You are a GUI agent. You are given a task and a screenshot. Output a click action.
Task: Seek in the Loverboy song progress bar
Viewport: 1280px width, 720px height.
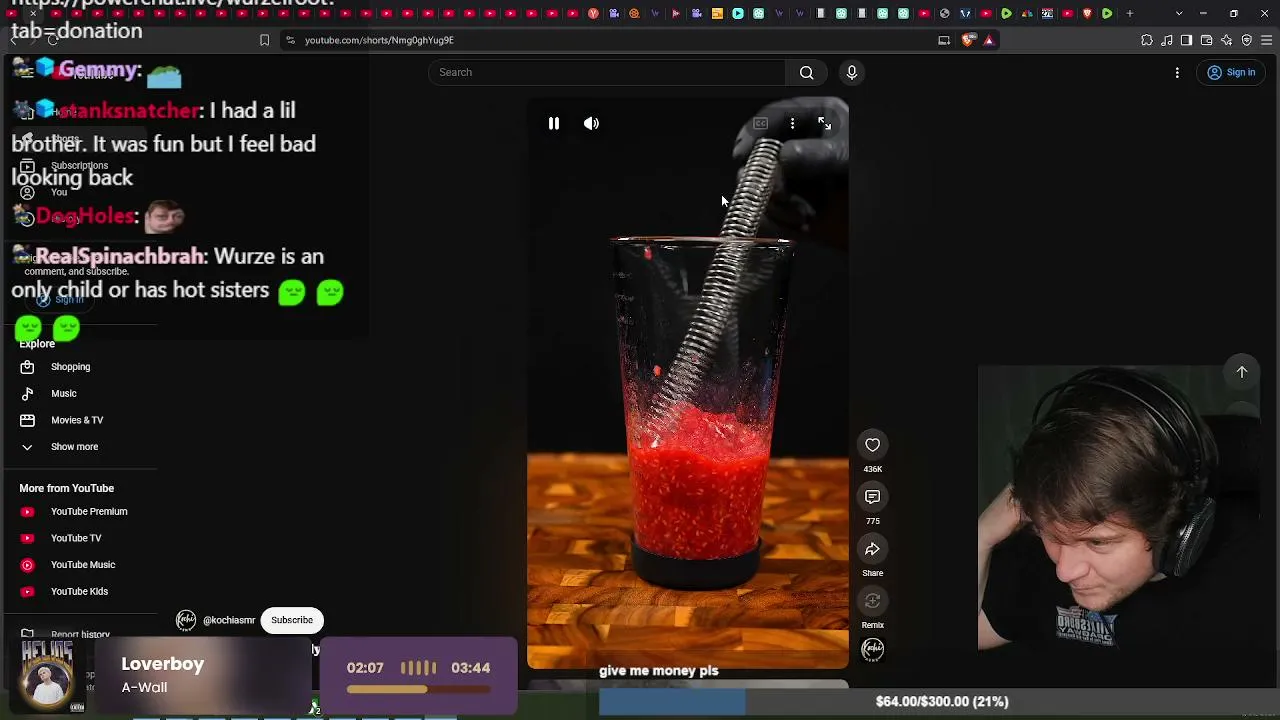(418, 689)
